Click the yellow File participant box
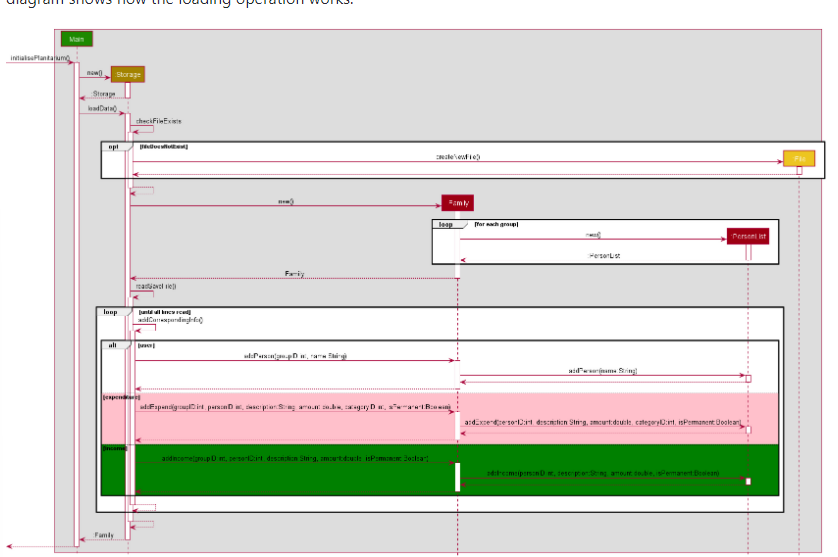 799,159
